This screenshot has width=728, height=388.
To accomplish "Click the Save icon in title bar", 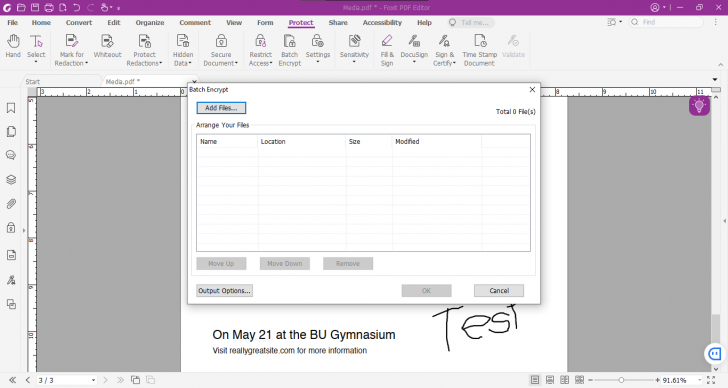I will tap(35, 7).
